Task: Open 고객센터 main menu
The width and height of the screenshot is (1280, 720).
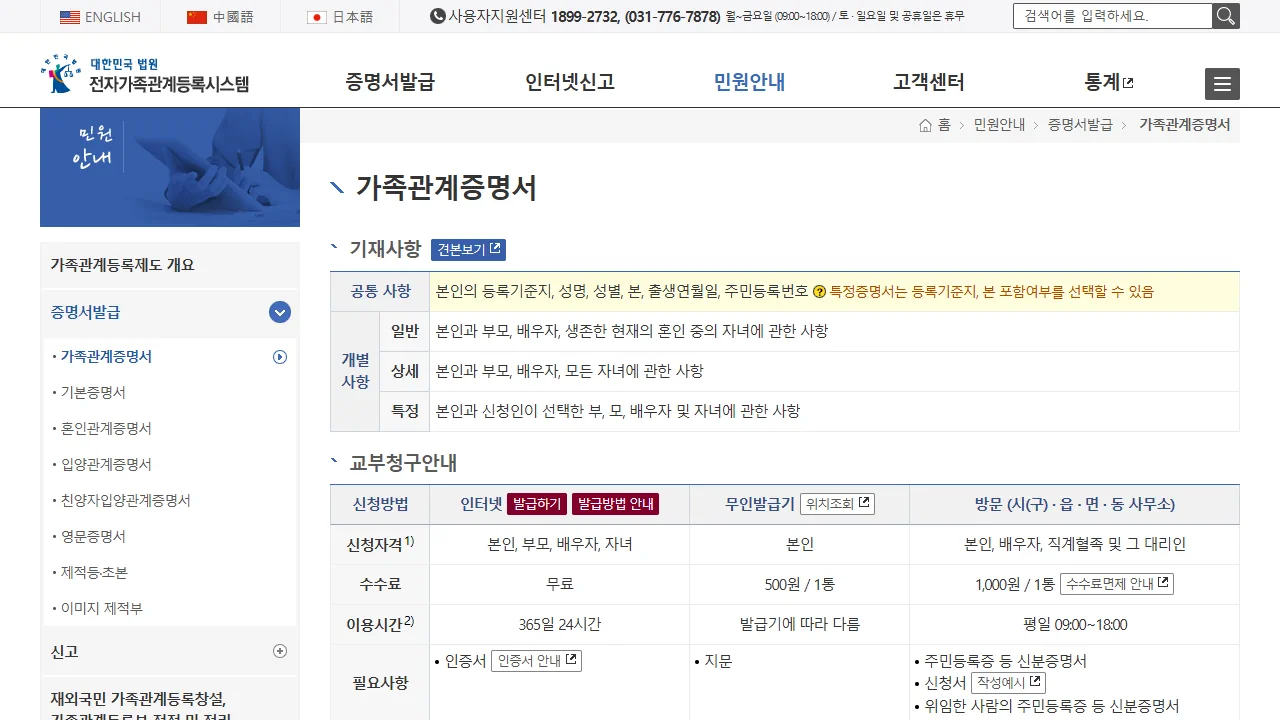Action: click(929, 82)
